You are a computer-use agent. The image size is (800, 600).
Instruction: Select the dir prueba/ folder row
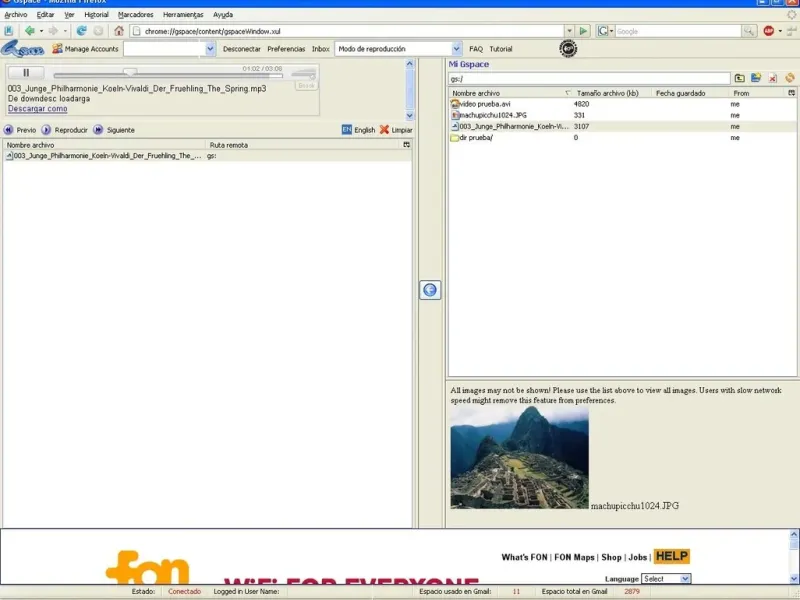pos(622,138)
